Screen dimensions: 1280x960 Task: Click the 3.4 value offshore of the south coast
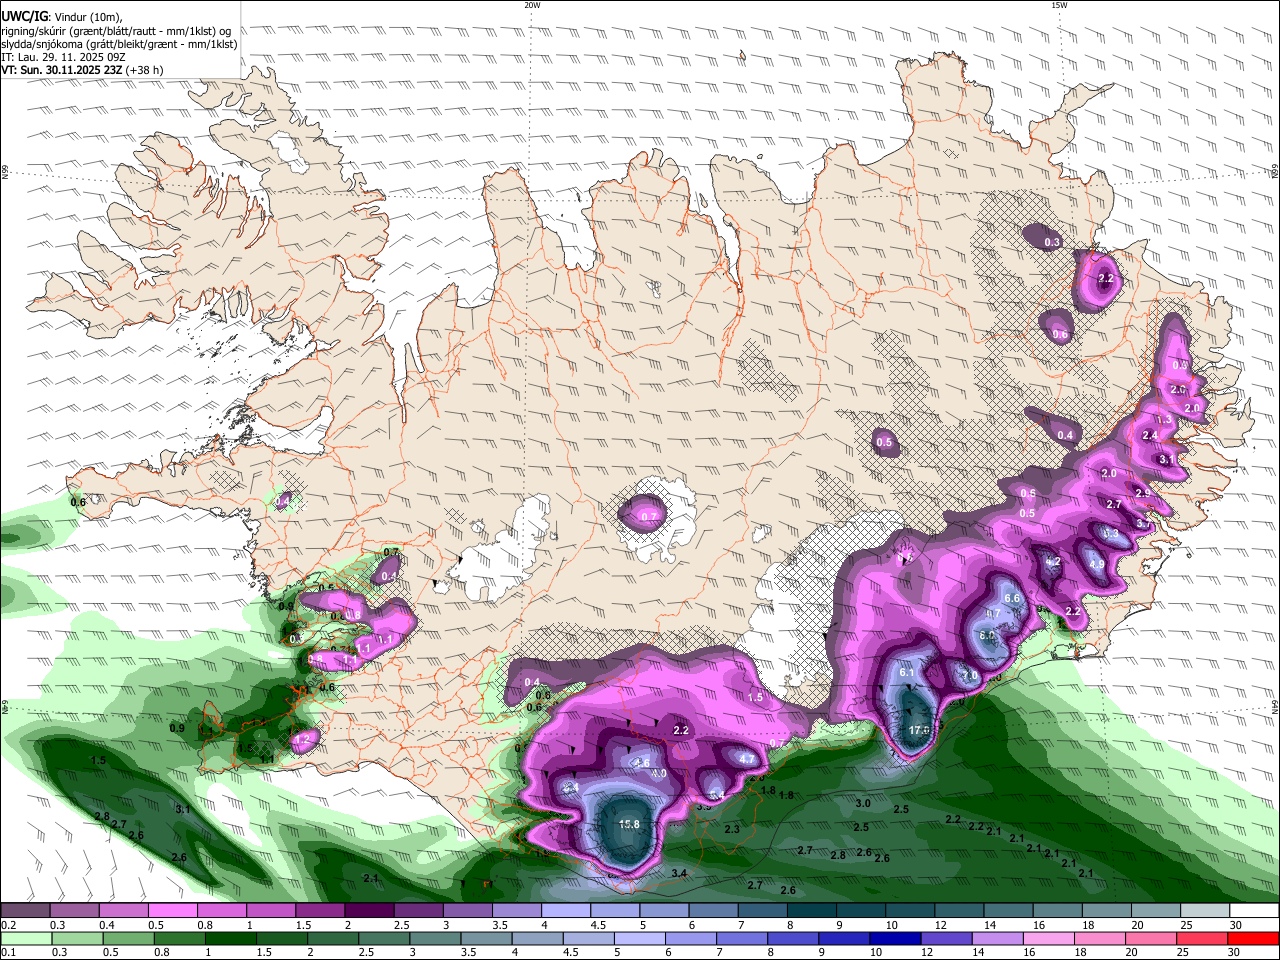click(x=679, y=874)
